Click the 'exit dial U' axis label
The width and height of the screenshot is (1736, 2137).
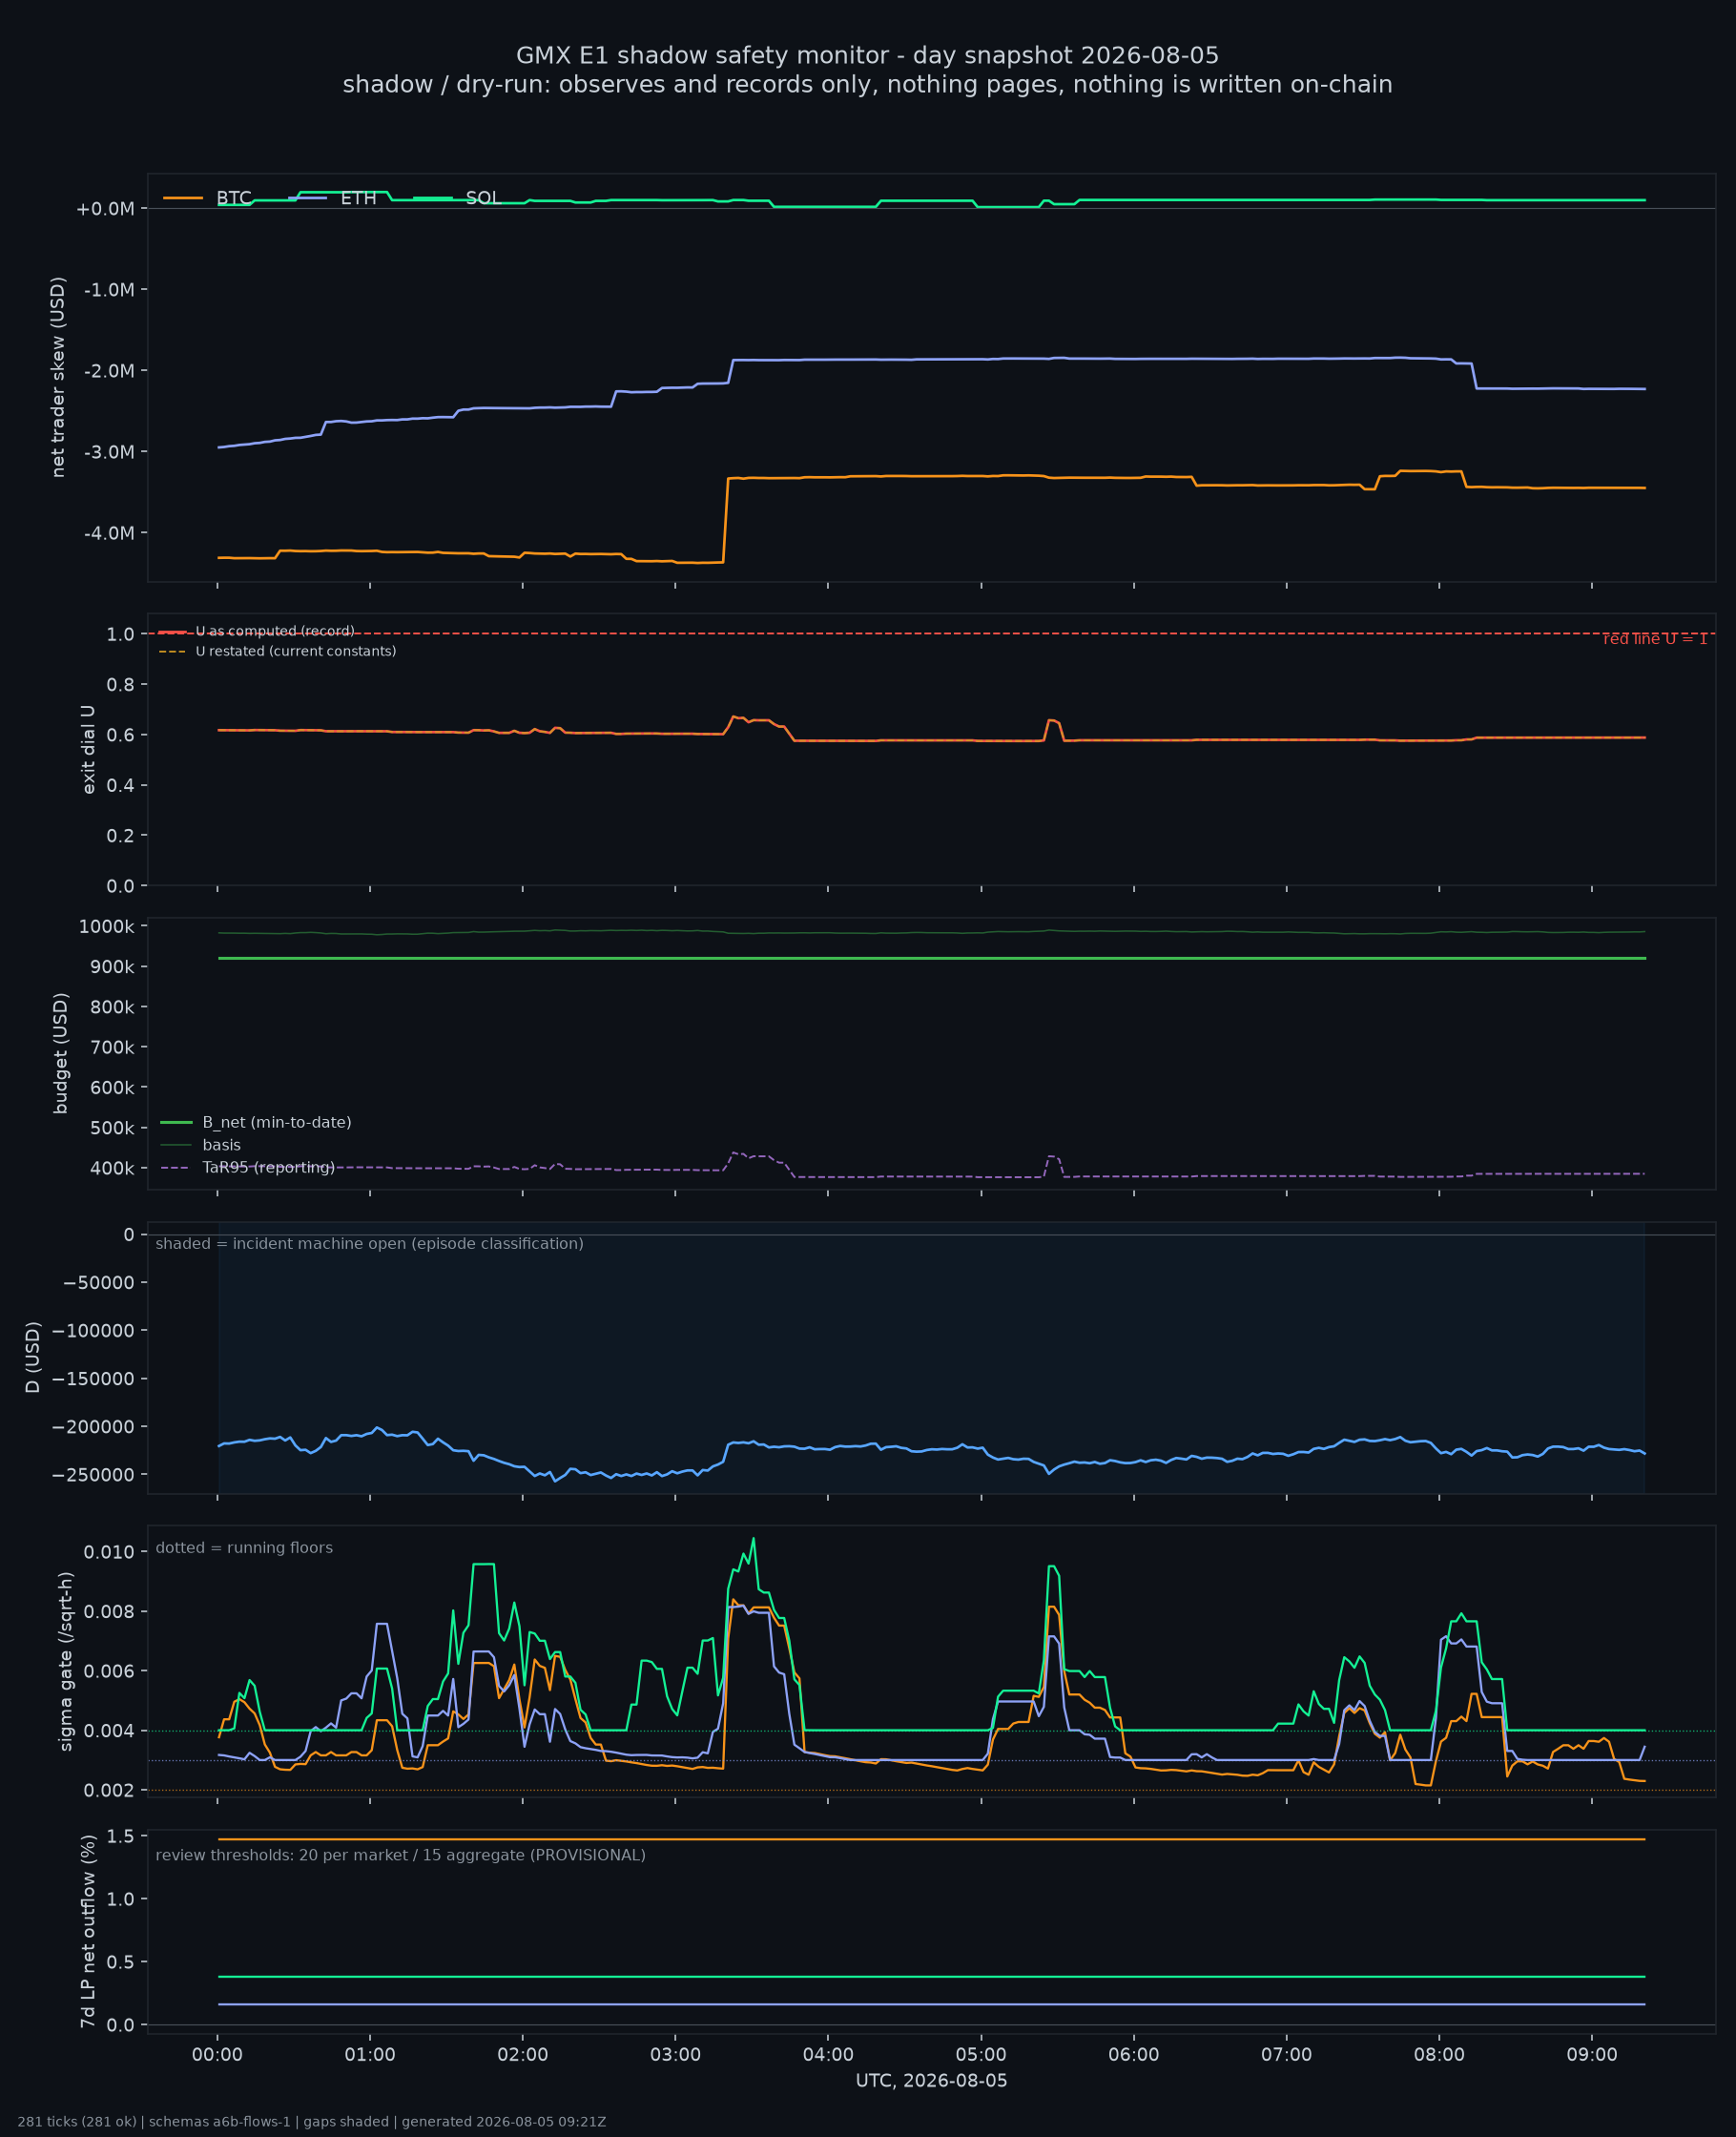point(88,749)
